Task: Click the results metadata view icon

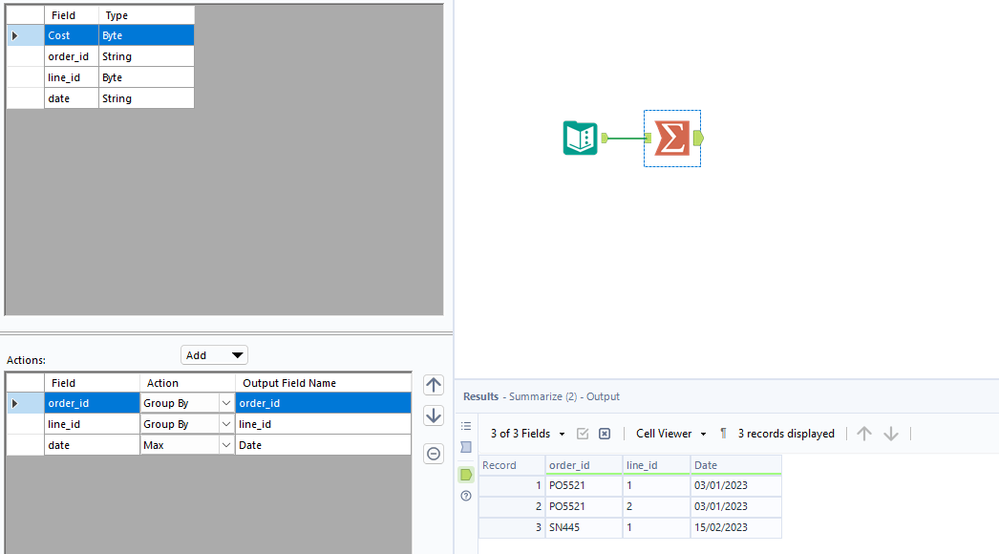Action: (466, 447)
